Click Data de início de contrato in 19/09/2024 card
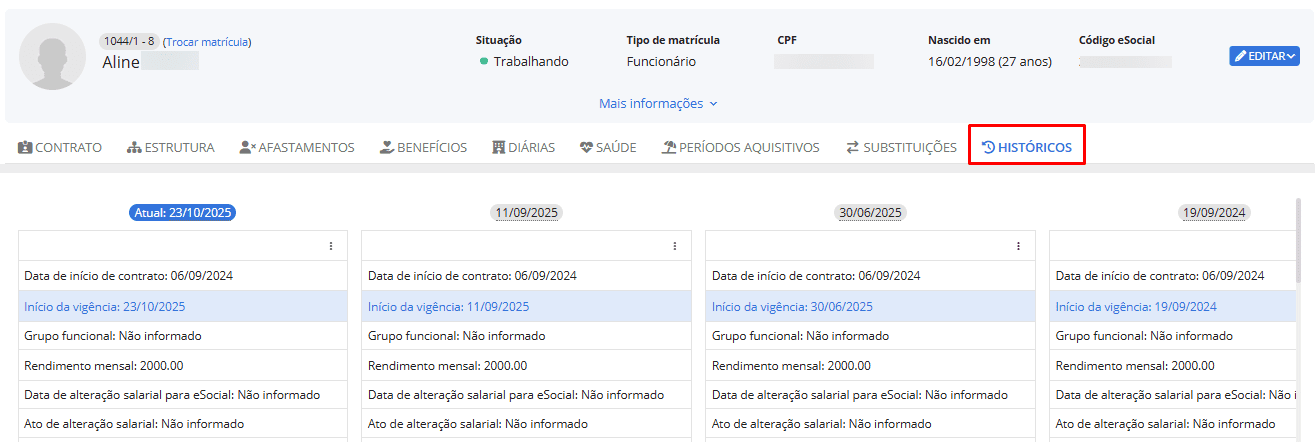 point(1174,276)
